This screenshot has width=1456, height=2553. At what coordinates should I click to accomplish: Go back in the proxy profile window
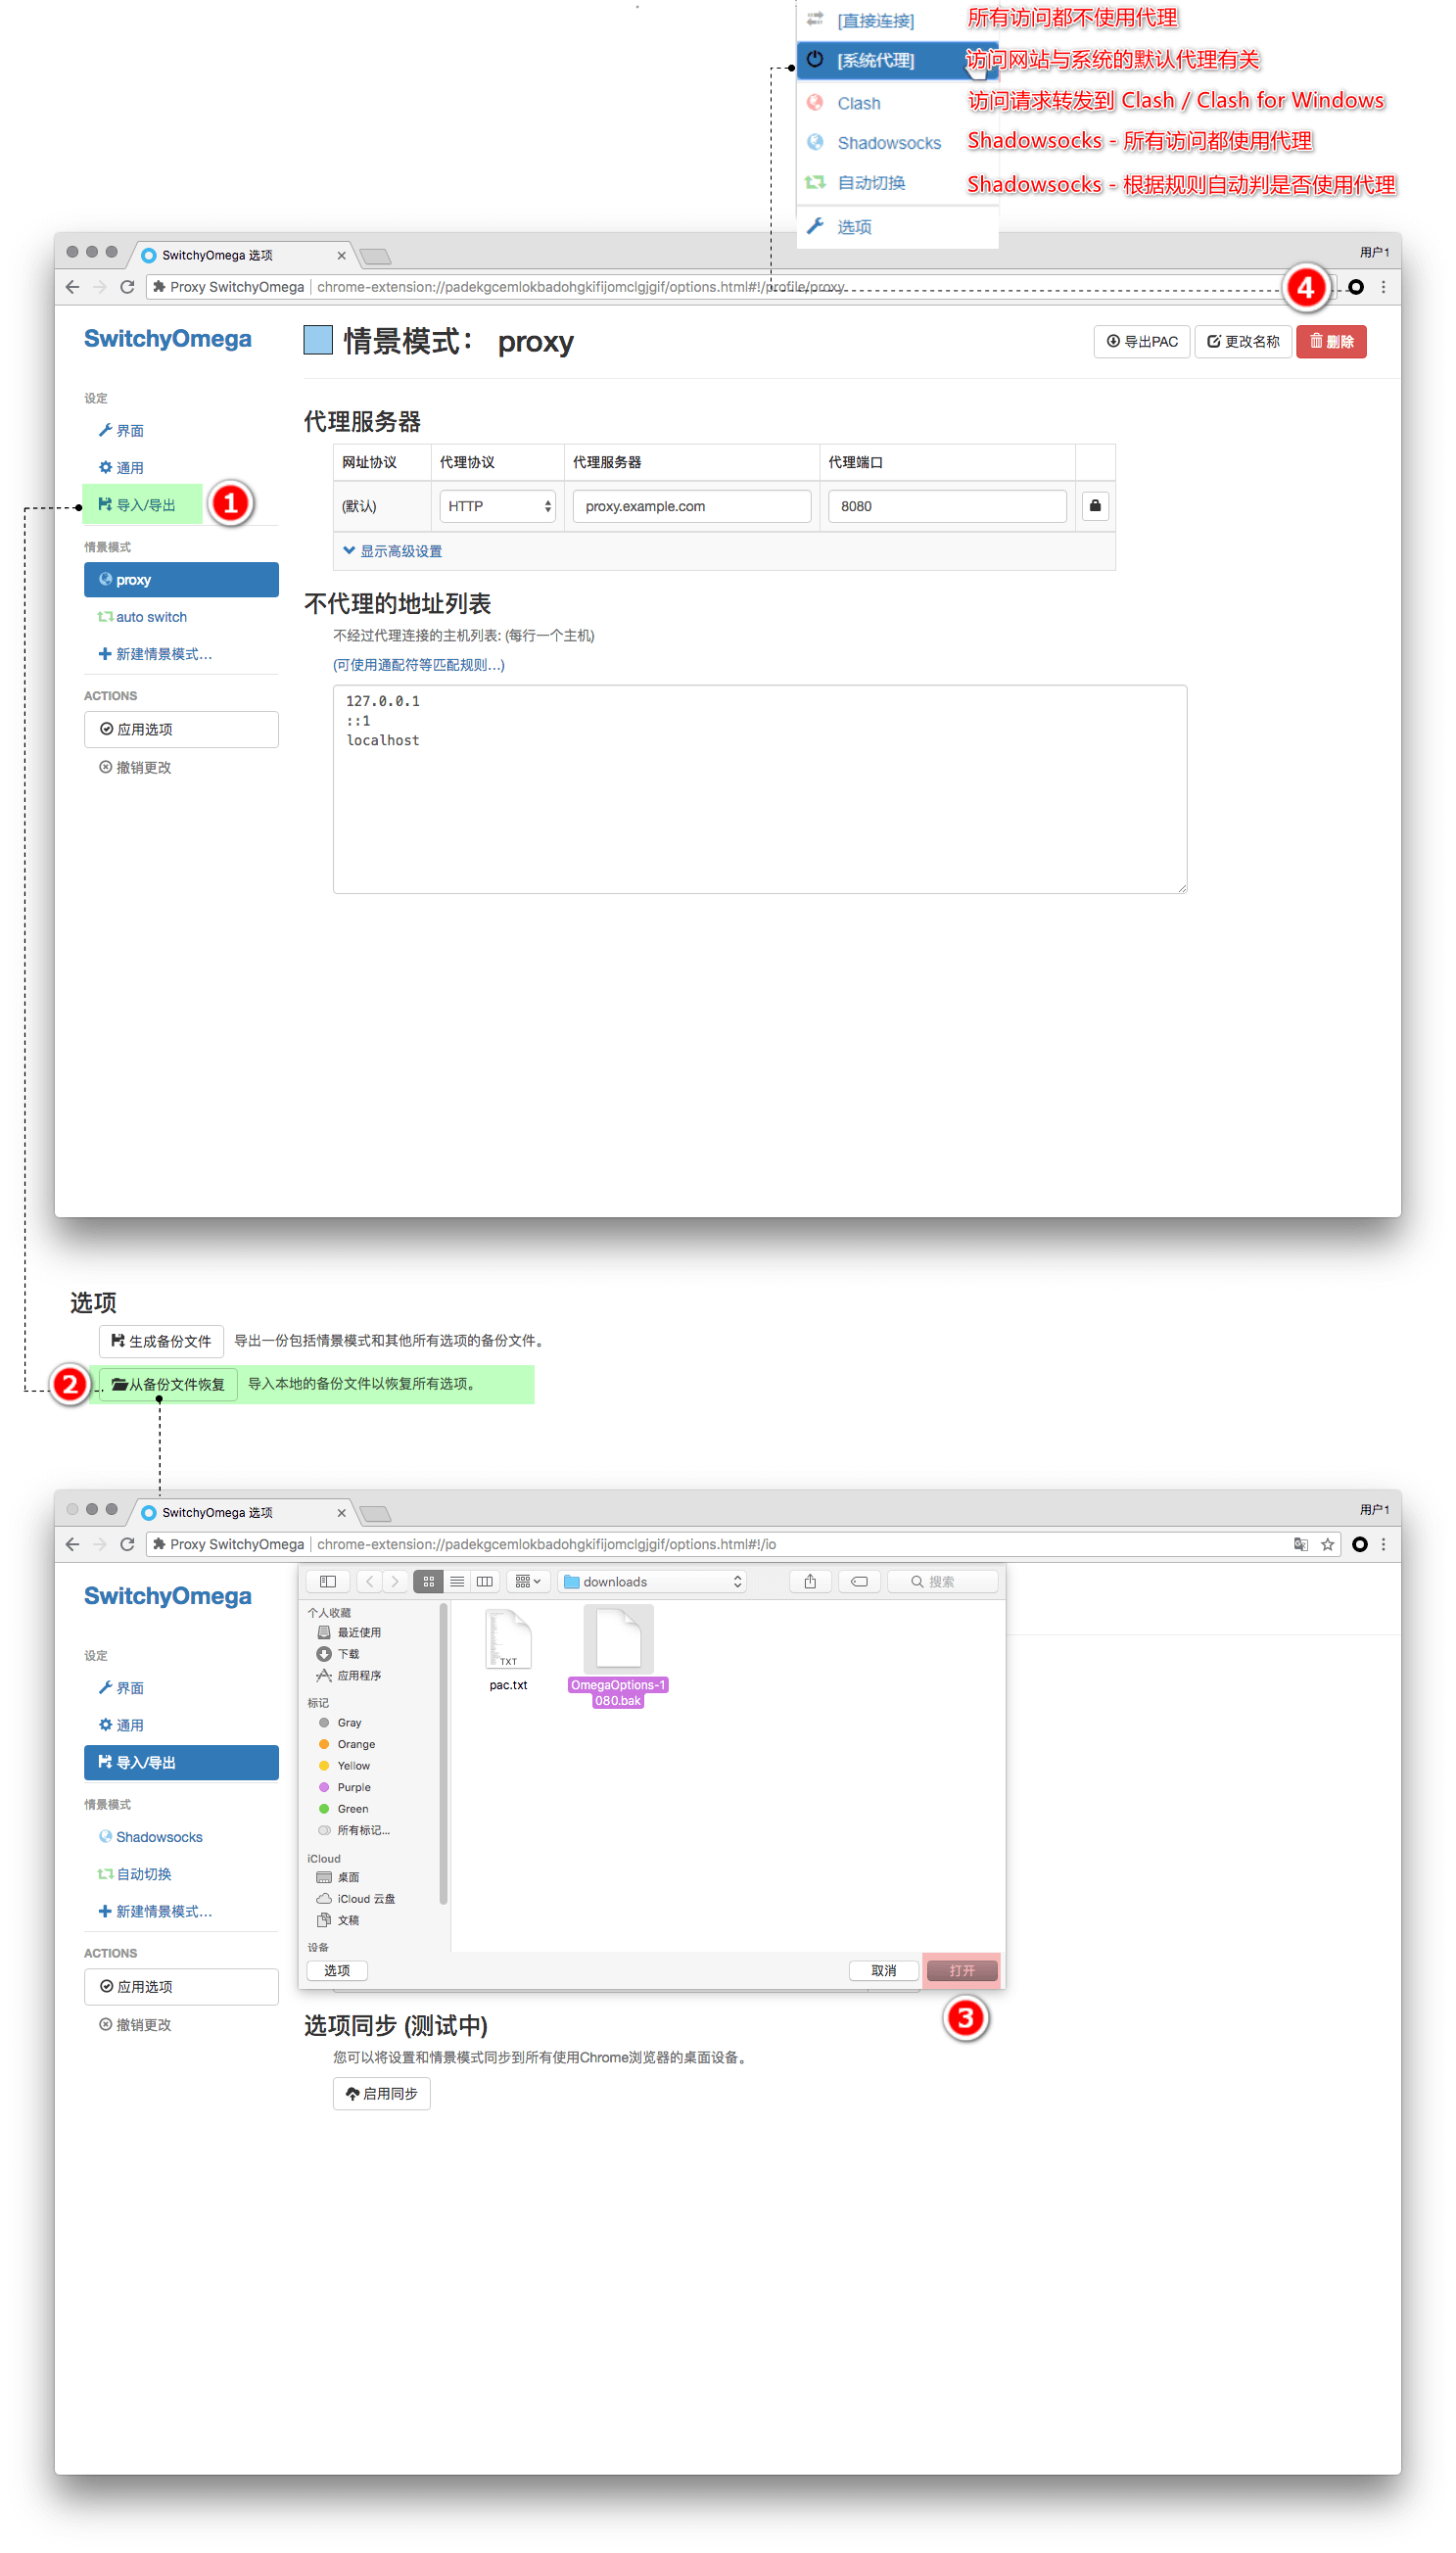[x=72, y=287]
